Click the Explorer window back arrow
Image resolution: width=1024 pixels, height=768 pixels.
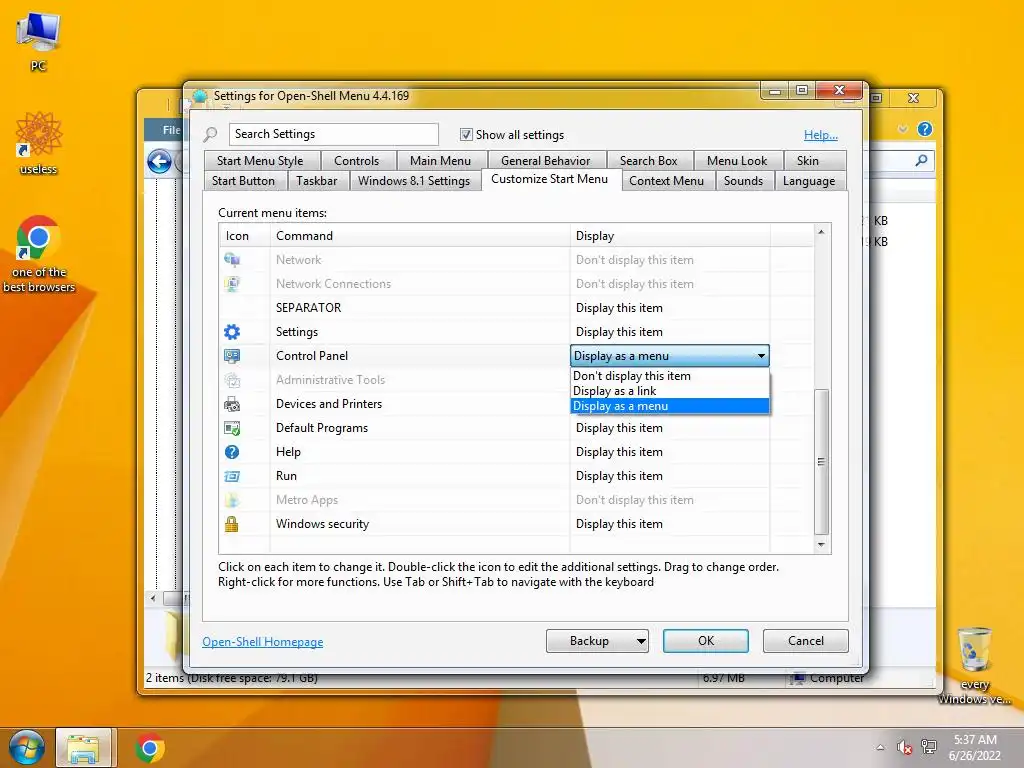click(159, 161)
